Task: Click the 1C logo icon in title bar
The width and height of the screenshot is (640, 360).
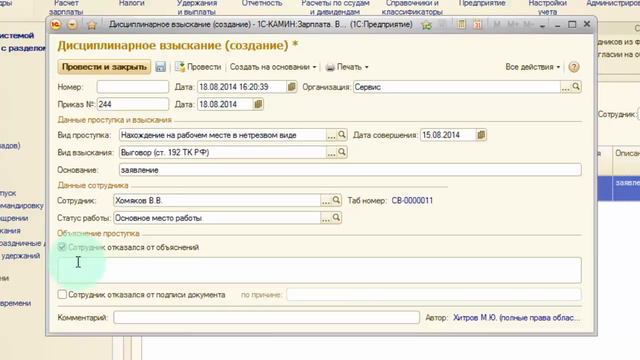Action: point(56,25)
